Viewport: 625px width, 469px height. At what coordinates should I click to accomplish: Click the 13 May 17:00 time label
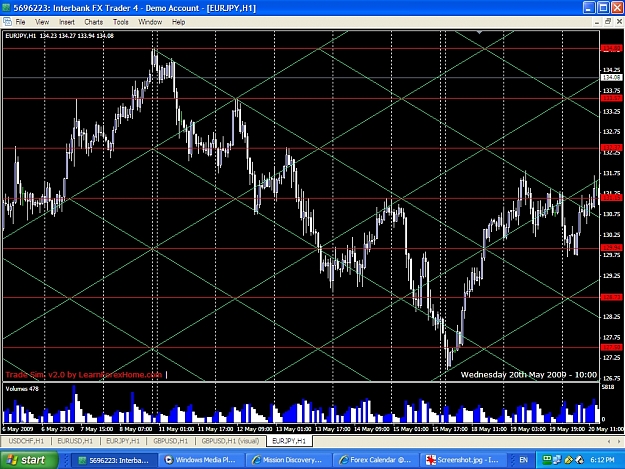pos(332,429)
